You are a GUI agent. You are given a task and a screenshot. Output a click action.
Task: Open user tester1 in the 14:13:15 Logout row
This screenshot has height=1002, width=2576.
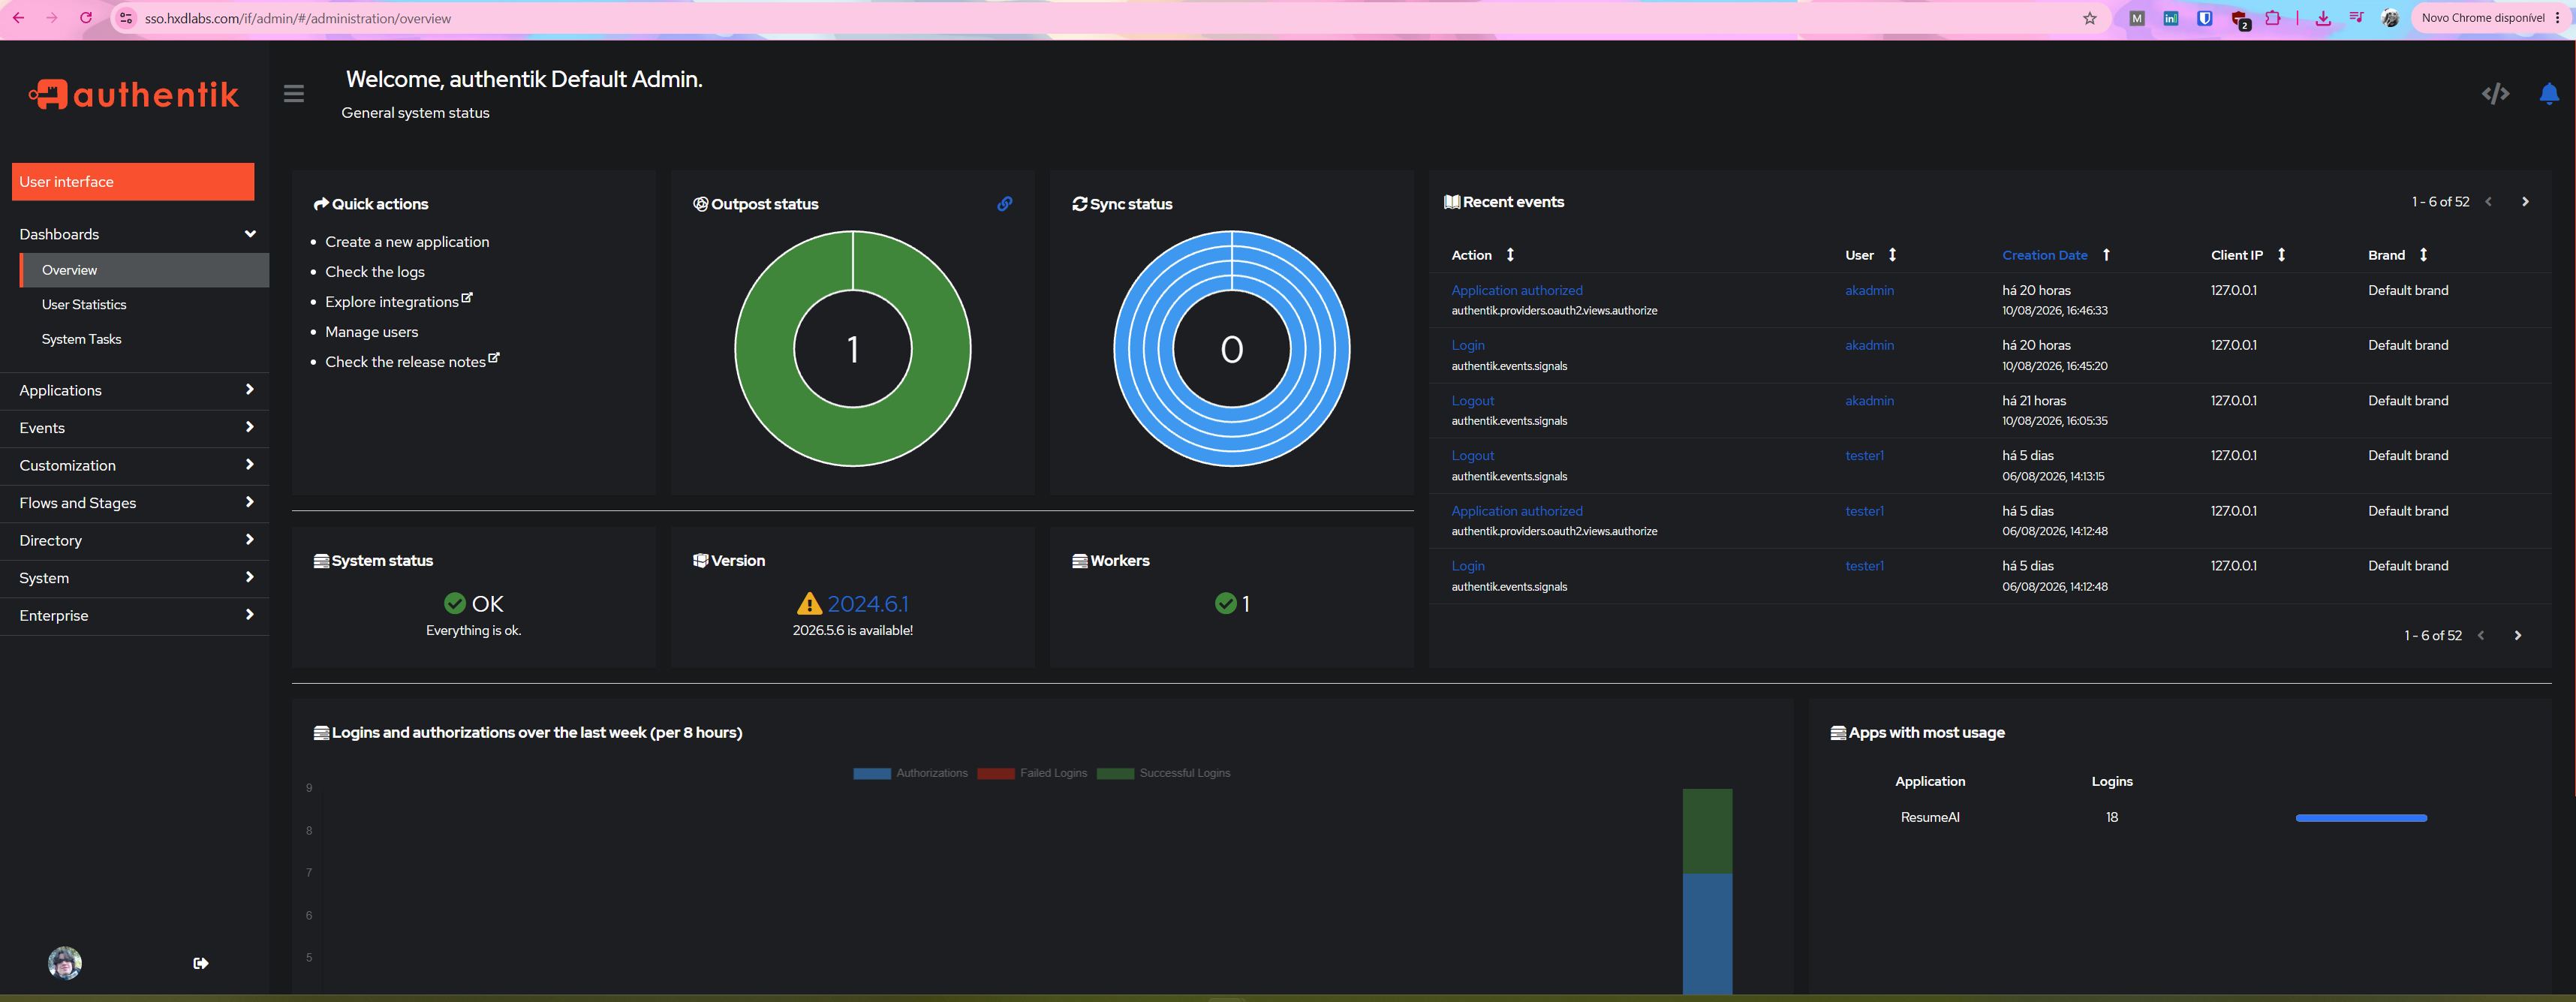[x=1864, y=456]
